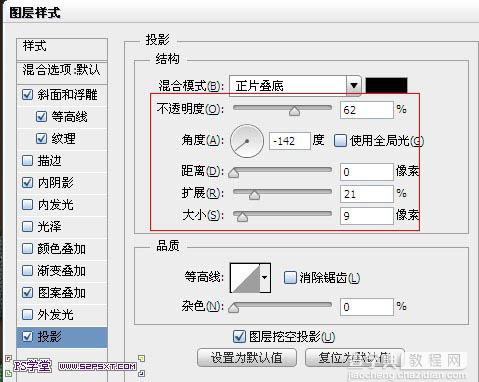Click the opacity field showing 62
Viewport: 479px width, 382px height.
coord(367,110)
